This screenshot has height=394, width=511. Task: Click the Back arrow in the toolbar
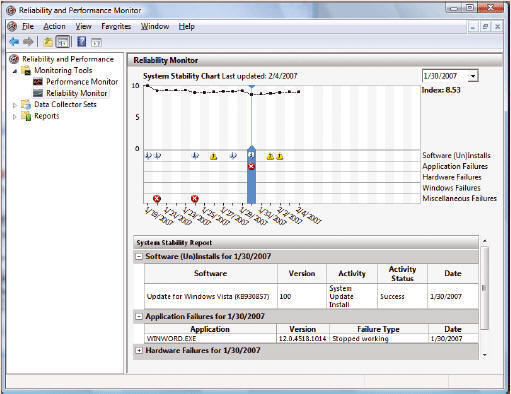click(14, 42)
